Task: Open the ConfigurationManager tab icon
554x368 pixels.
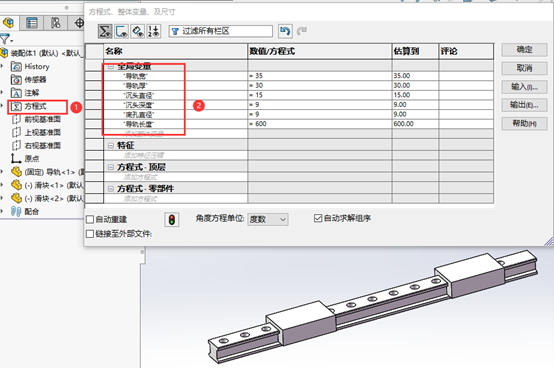Action: coord(55,23)
